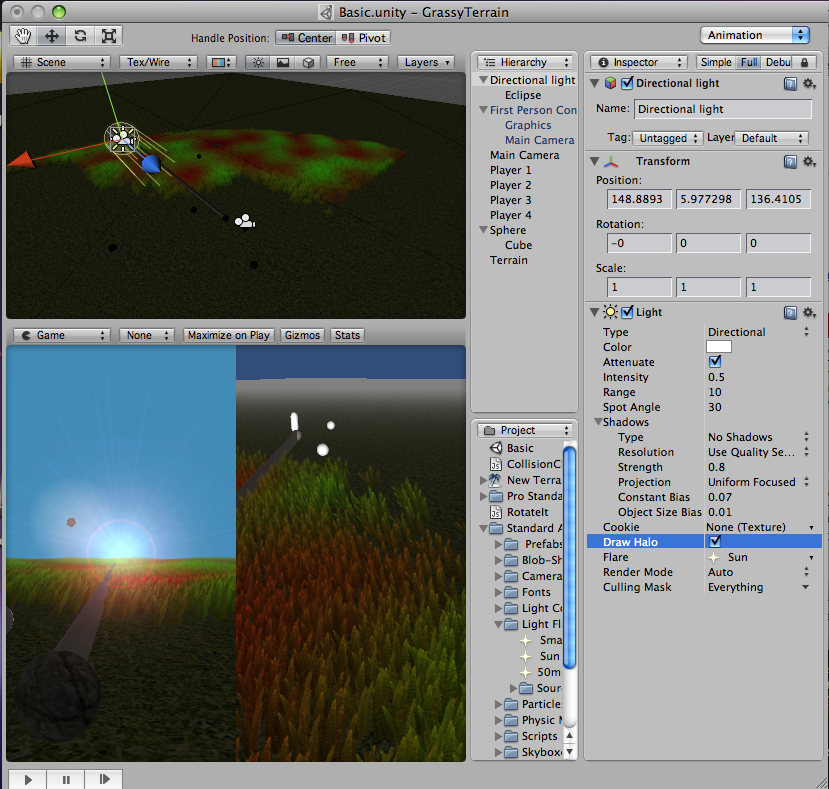This screenshot has height=789, width=829.
Task: Toggle scene lighting in the Scene view toolbar
Action: [258, 61]
